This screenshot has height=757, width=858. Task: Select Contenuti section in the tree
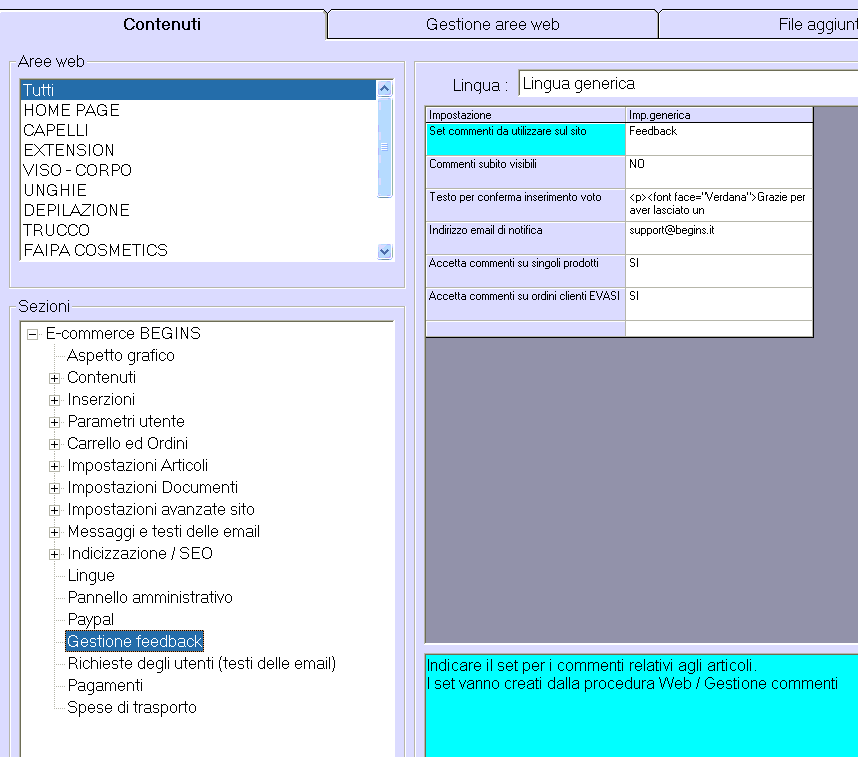tap(101, 378)
